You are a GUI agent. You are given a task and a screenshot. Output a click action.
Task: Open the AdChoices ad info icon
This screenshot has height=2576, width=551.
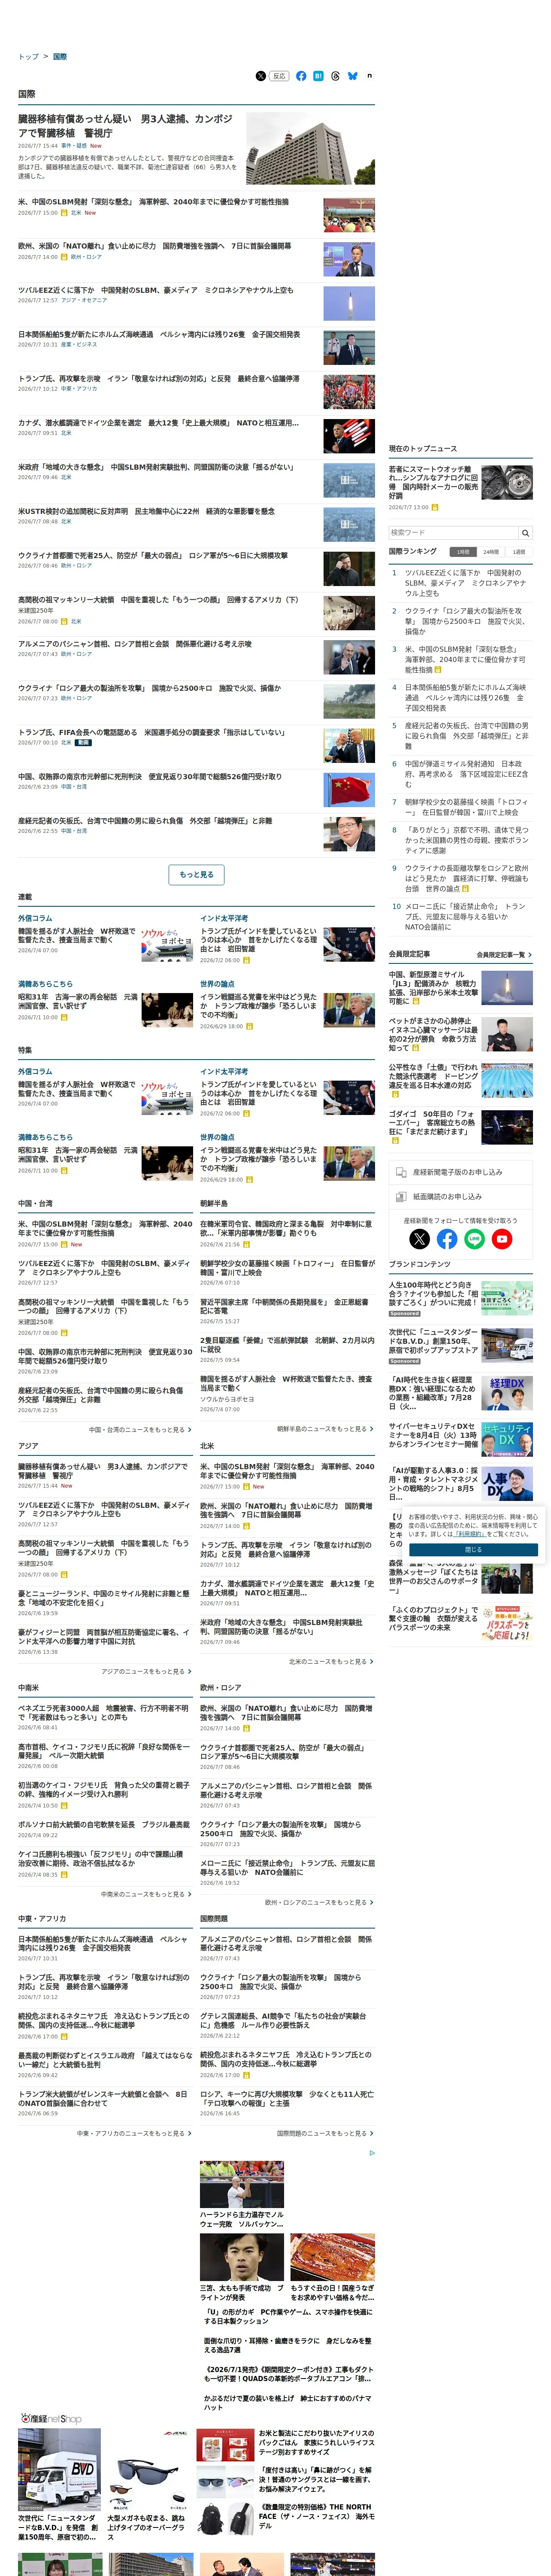372,2153
